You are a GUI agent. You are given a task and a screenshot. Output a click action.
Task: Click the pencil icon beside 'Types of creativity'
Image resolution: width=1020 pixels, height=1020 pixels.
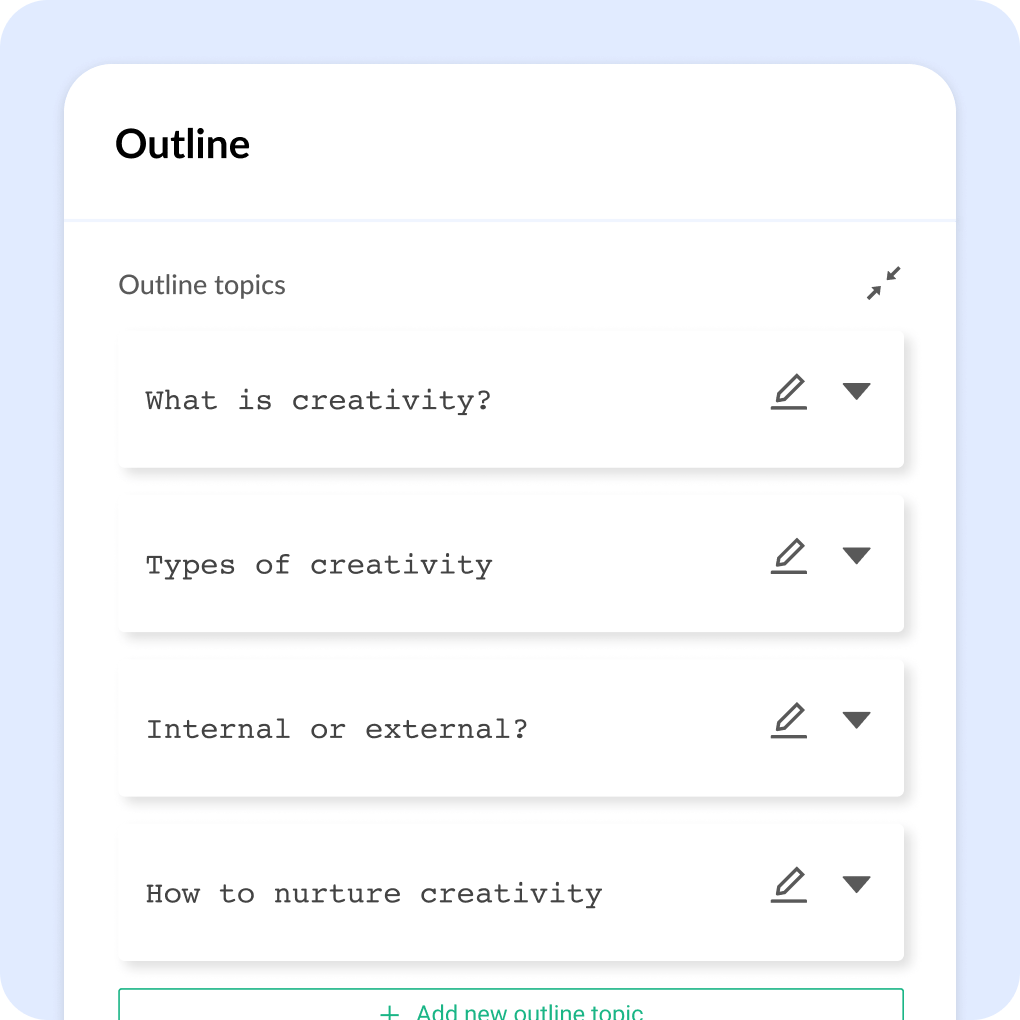[789, 556]
